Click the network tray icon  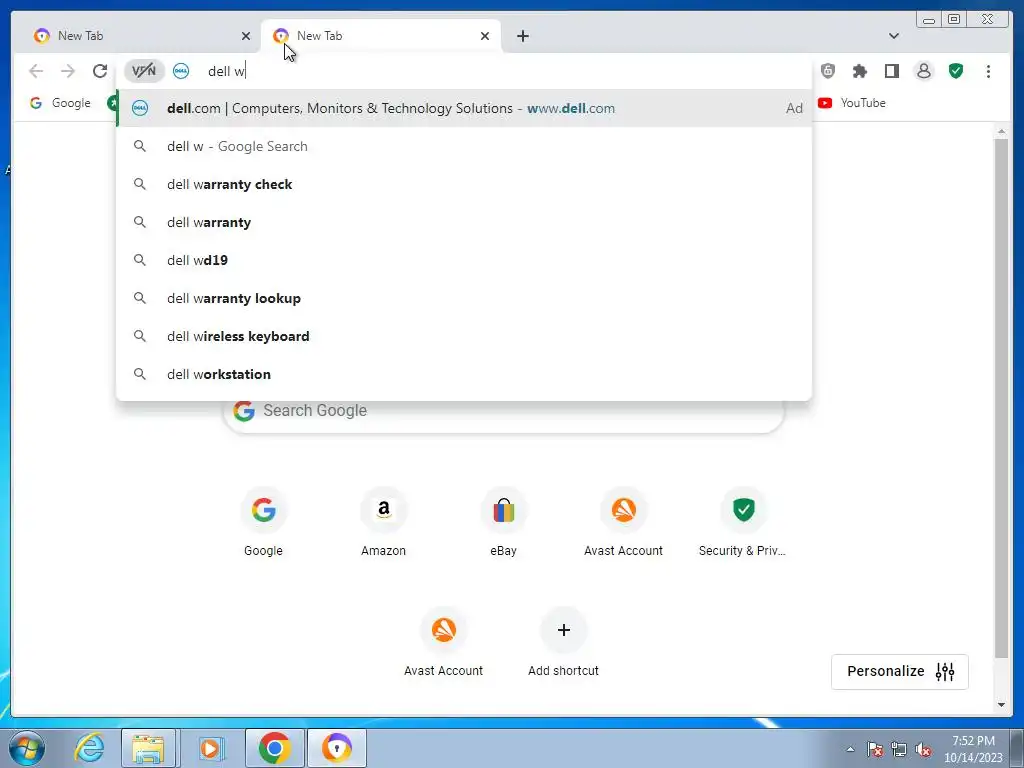899,750
